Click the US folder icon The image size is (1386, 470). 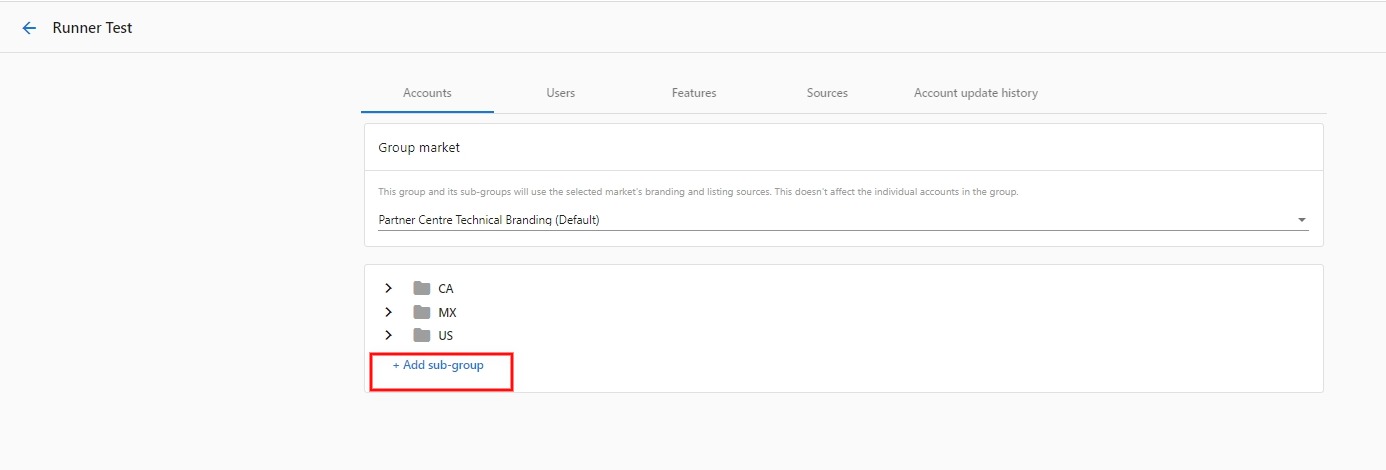(x=422, y=335)
